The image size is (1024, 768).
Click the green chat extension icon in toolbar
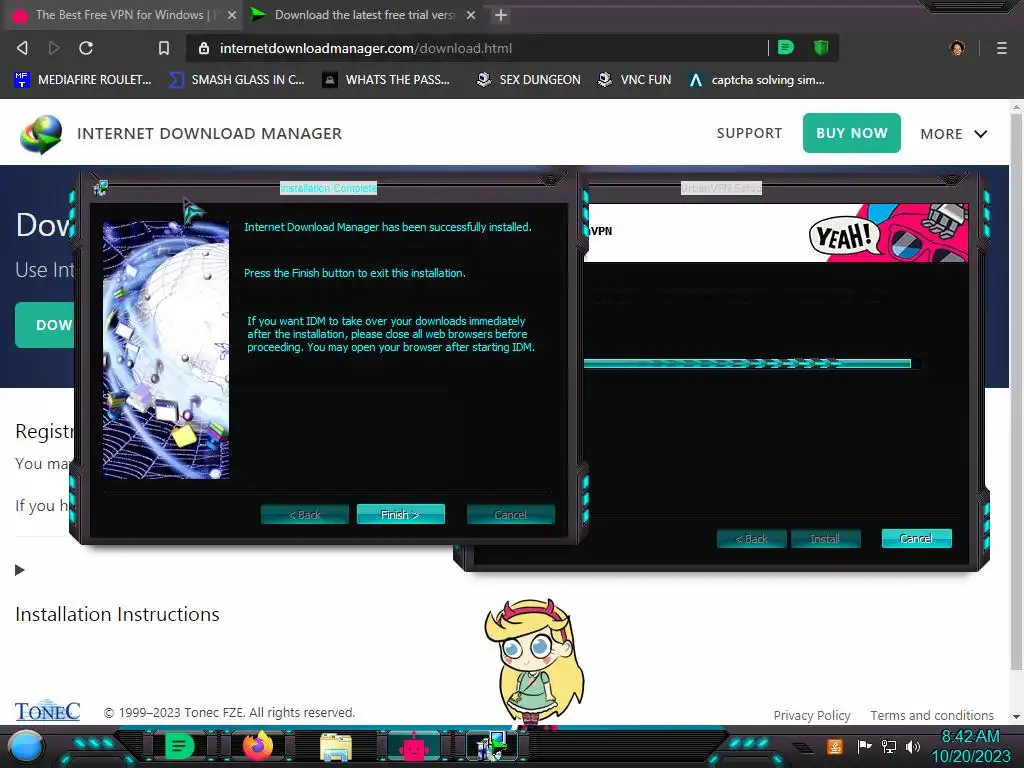pyautogui.click(x=786, y=48)
